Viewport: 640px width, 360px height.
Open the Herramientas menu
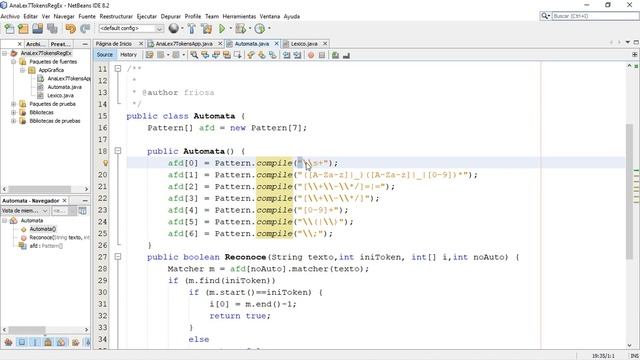239,16
